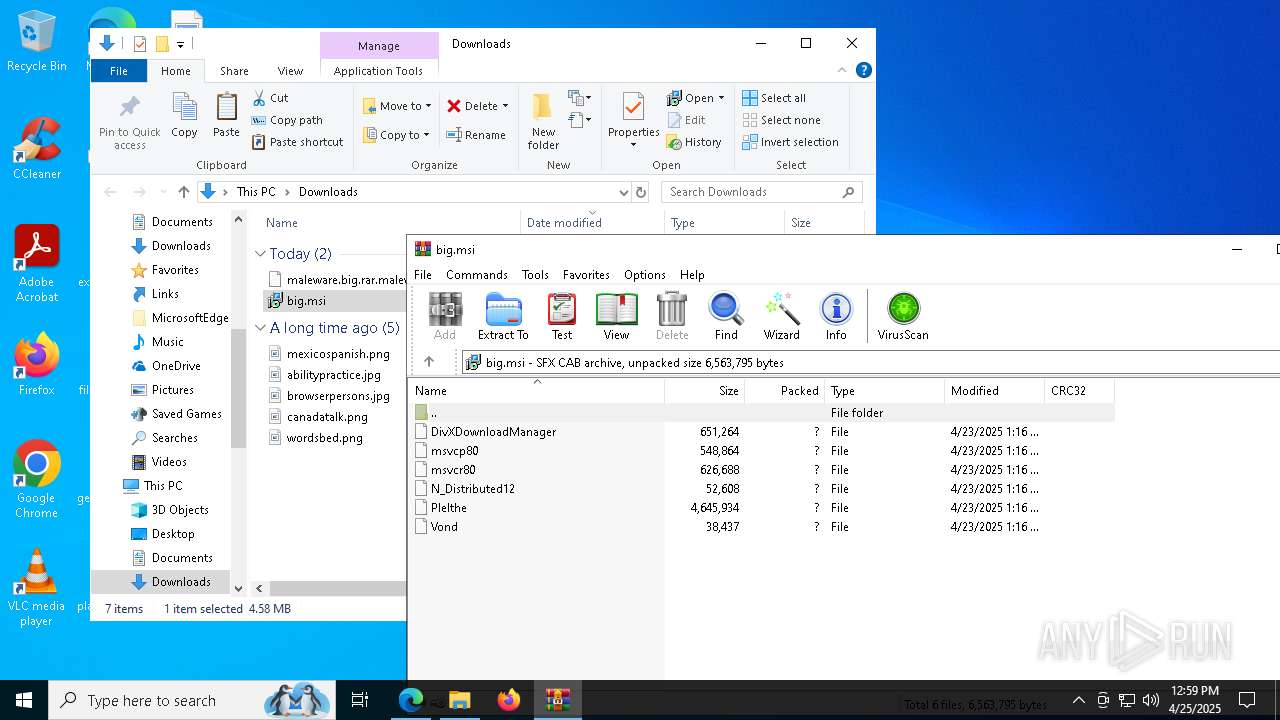Expand the Open dropdown in ribbon
Viewport: 1280px width, 720px height.
coord(721,98)
